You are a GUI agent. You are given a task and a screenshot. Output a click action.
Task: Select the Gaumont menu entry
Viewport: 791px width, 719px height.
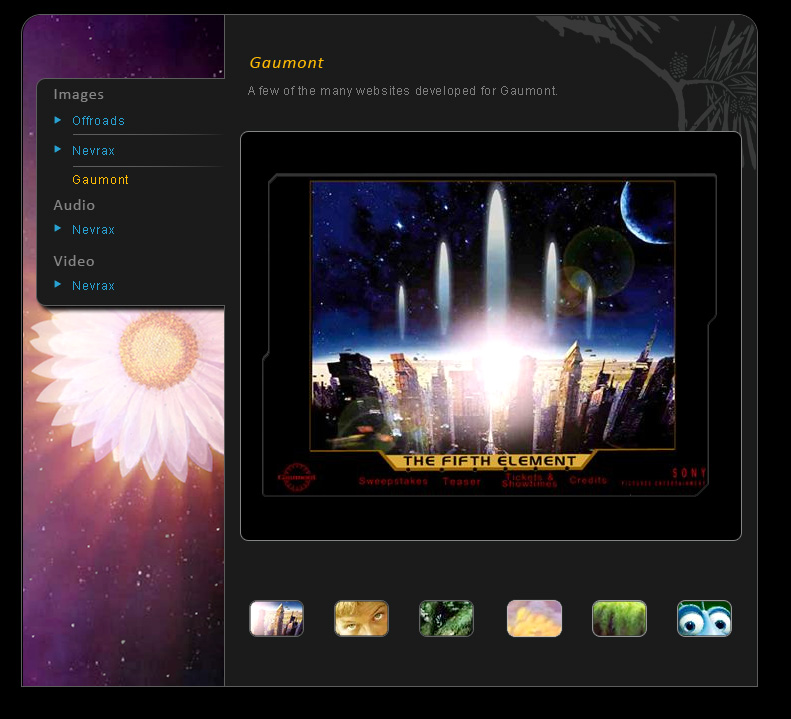tap(100, 180)
